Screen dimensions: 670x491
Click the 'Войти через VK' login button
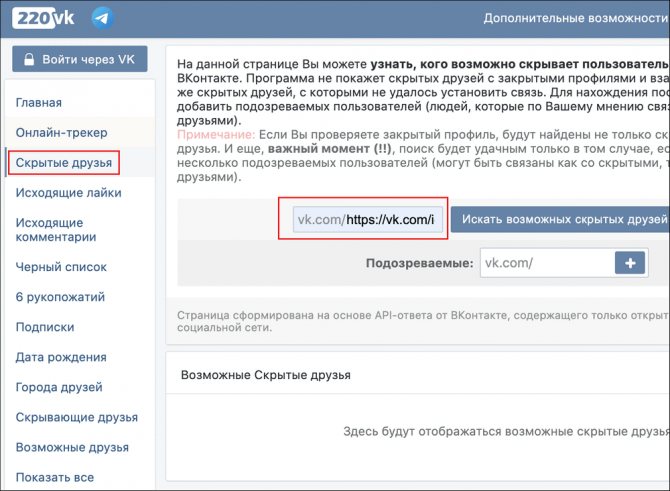point(80,59)
